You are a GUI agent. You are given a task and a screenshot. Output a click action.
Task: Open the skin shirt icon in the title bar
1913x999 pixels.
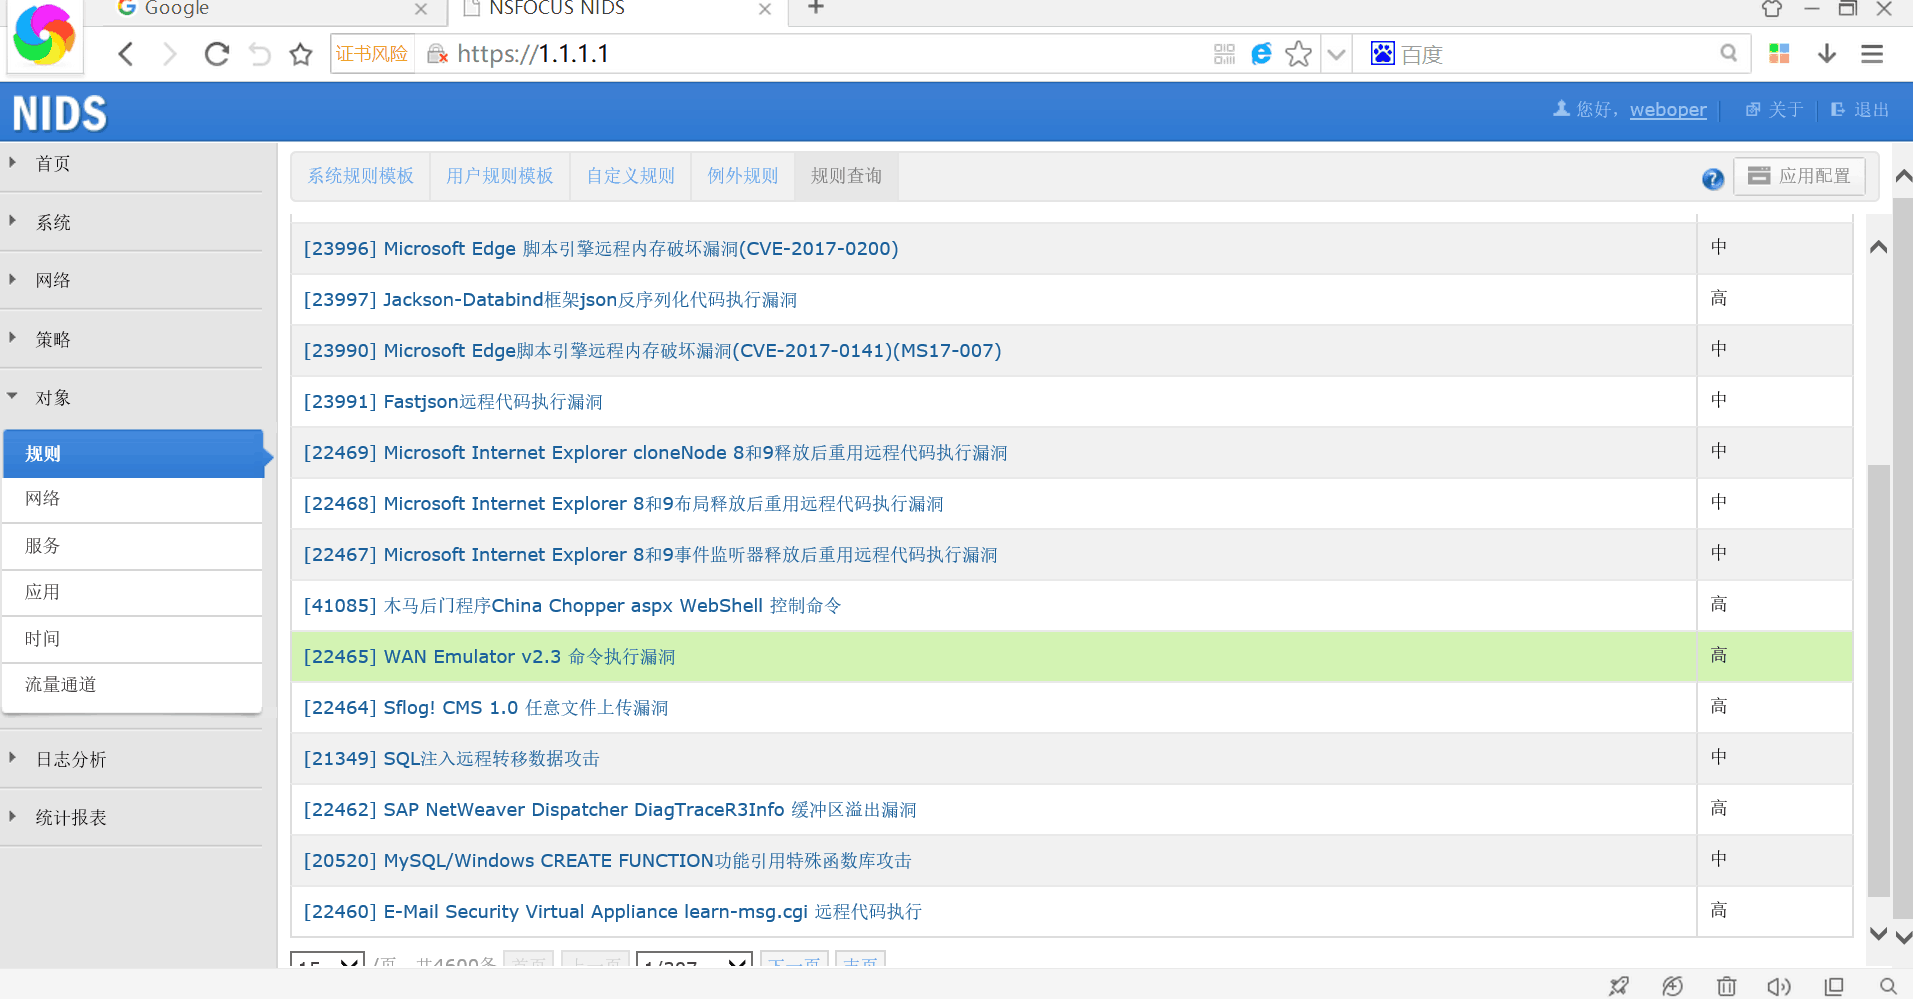1772,9
